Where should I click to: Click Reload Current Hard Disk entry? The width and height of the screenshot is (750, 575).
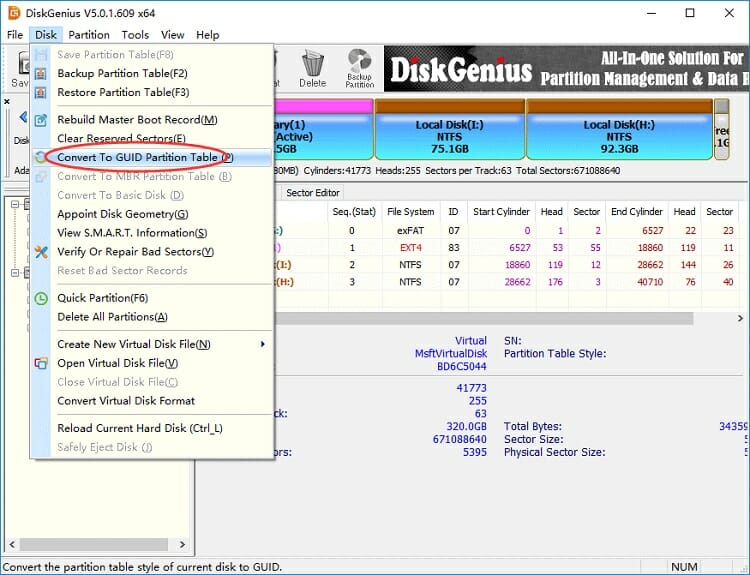tap(139, 428)
